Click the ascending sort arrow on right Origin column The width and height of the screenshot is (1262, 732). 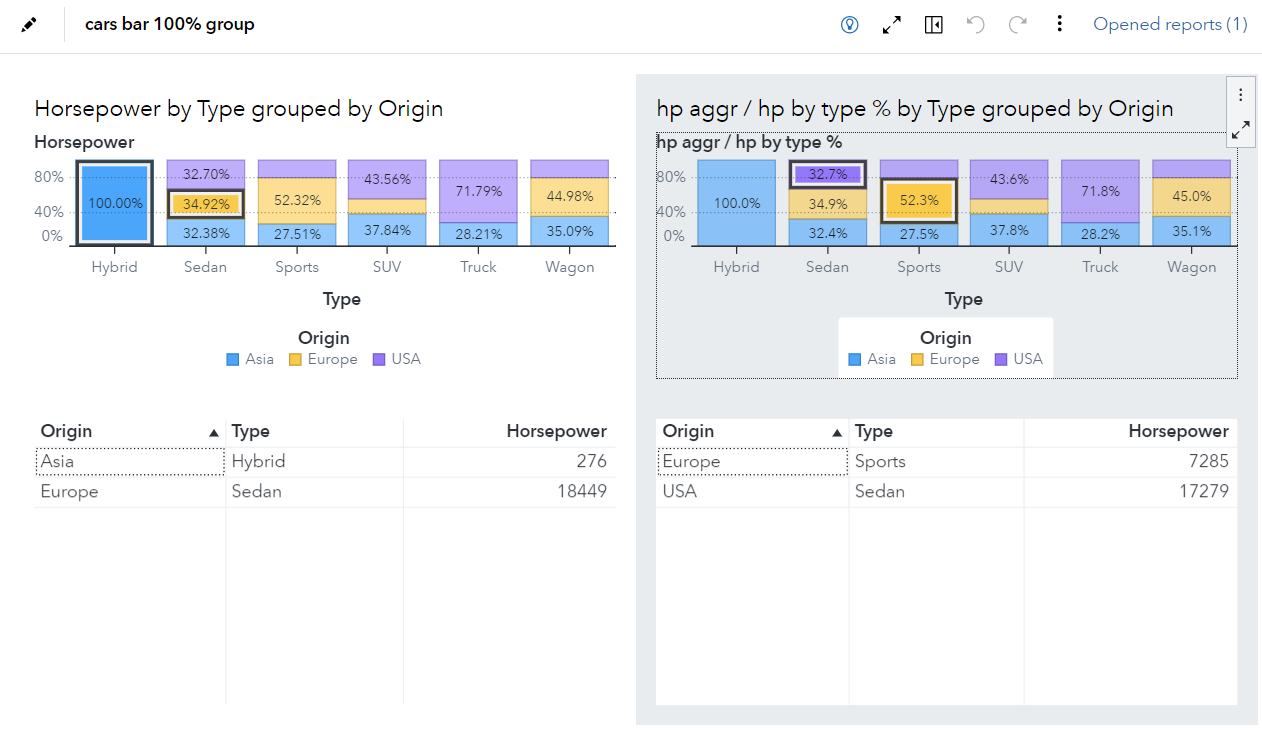coord(836,431)
